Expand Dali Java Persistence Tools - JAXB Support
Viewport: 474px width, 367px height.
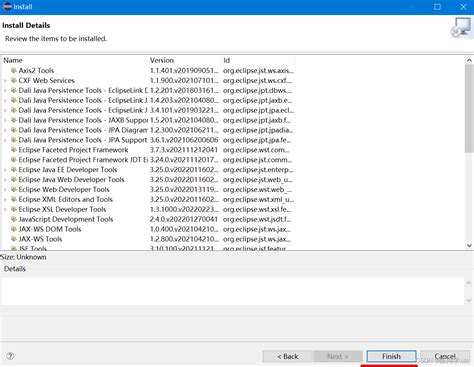click(x=5, y=120)
